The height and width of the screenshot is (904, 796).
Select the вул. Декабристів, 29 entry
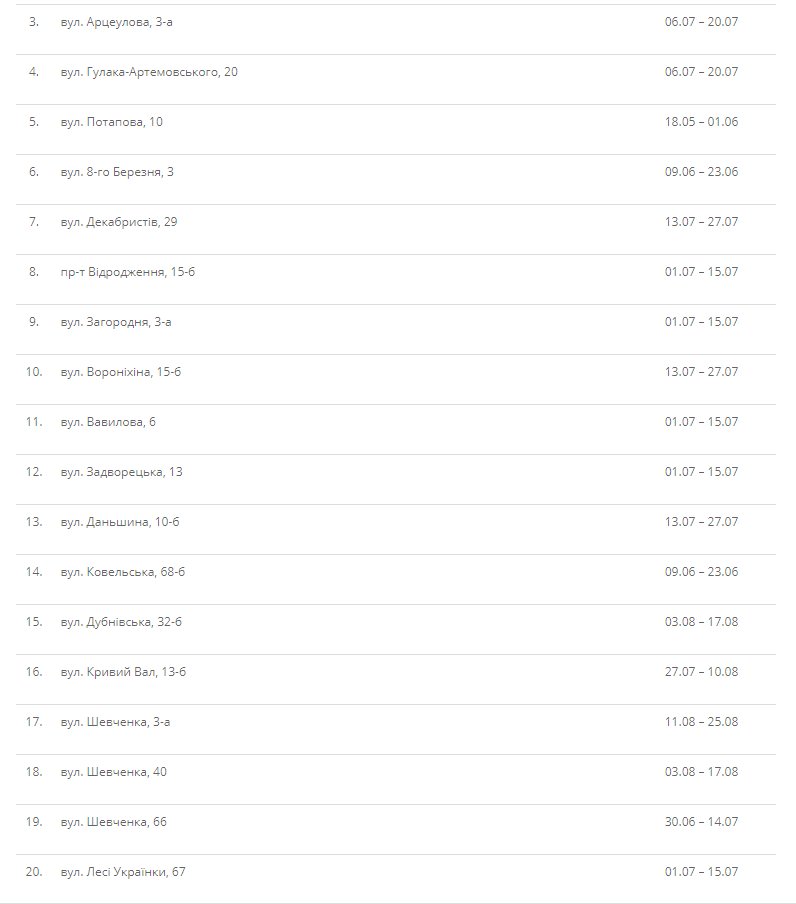click(119, 222)
